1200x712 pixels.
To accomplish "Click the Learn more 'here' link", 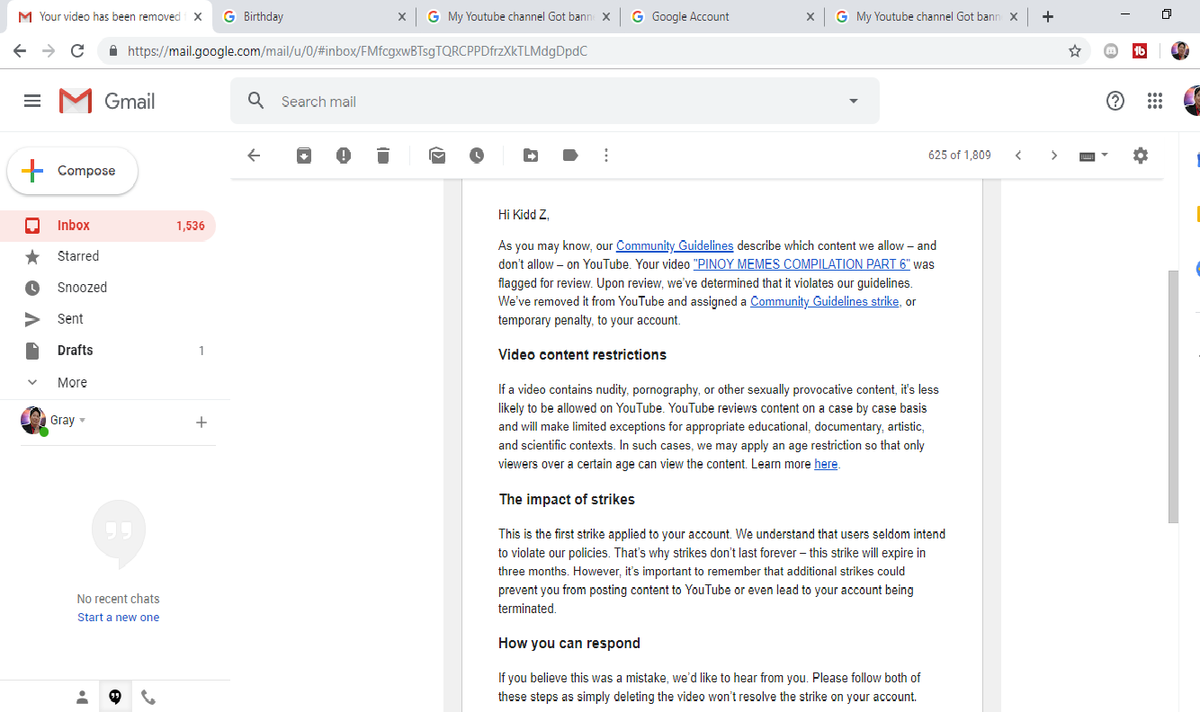I will point(826,464).
